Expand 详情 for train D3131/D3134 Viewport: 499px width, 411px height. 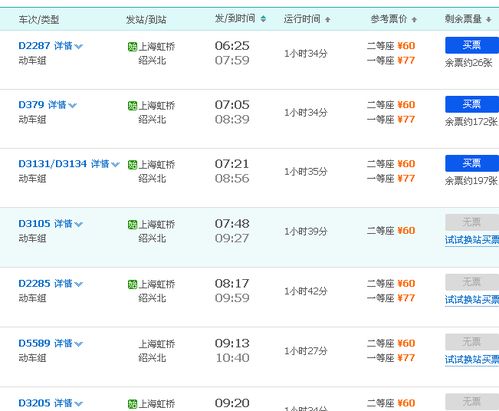(x=105, y=164)
